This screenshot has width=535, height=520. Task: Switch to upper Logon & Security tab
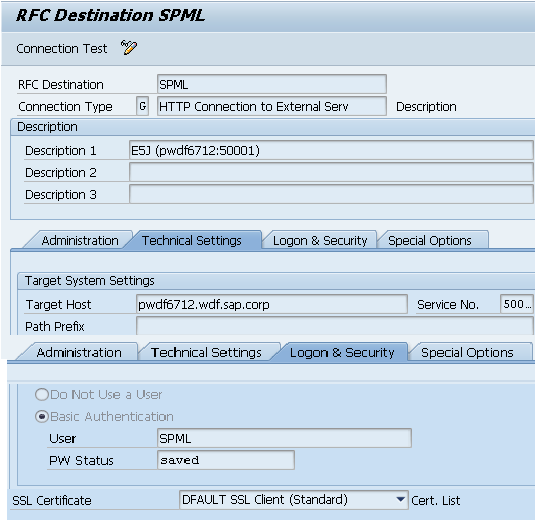point(320,241)
